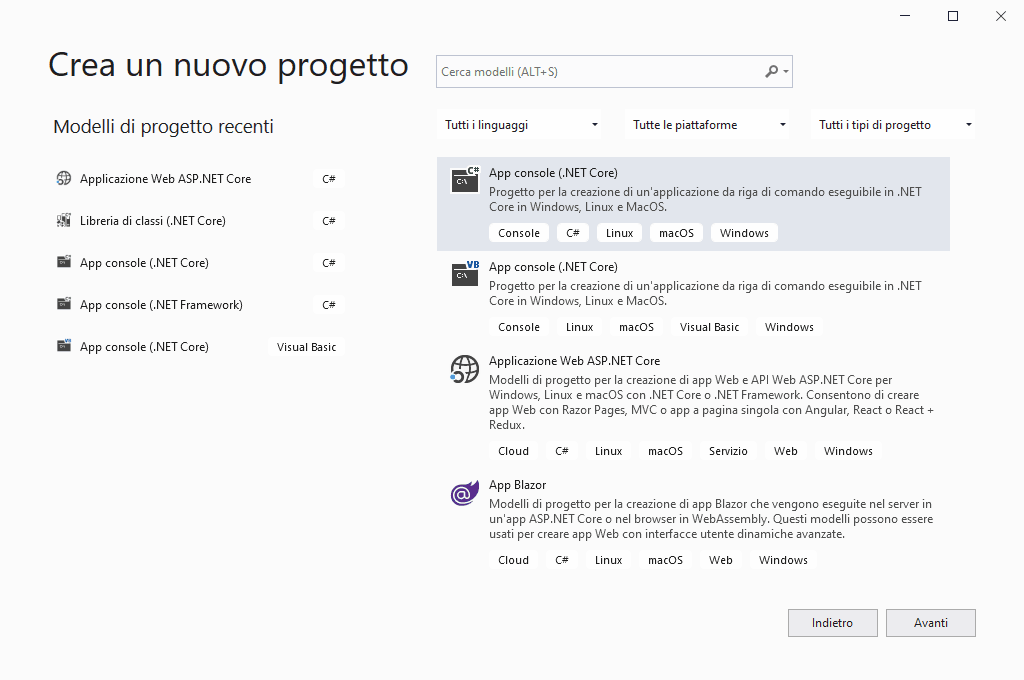The width and height of the screenshot is (1024, 680).
Task: Click the Libreria di classi icon in recent list
Action: pos(63,220)
